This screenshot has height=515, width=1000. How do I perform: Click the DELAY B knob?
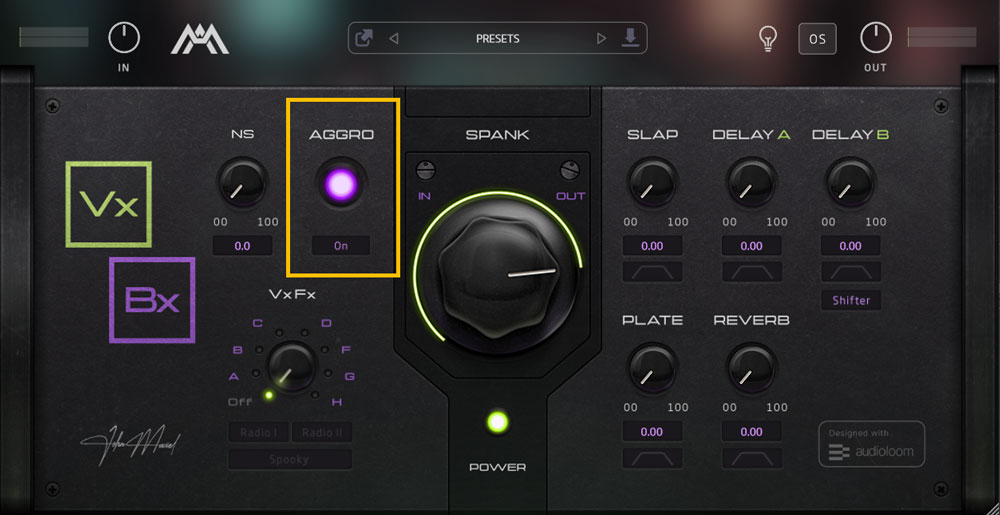tap(851, 184)
